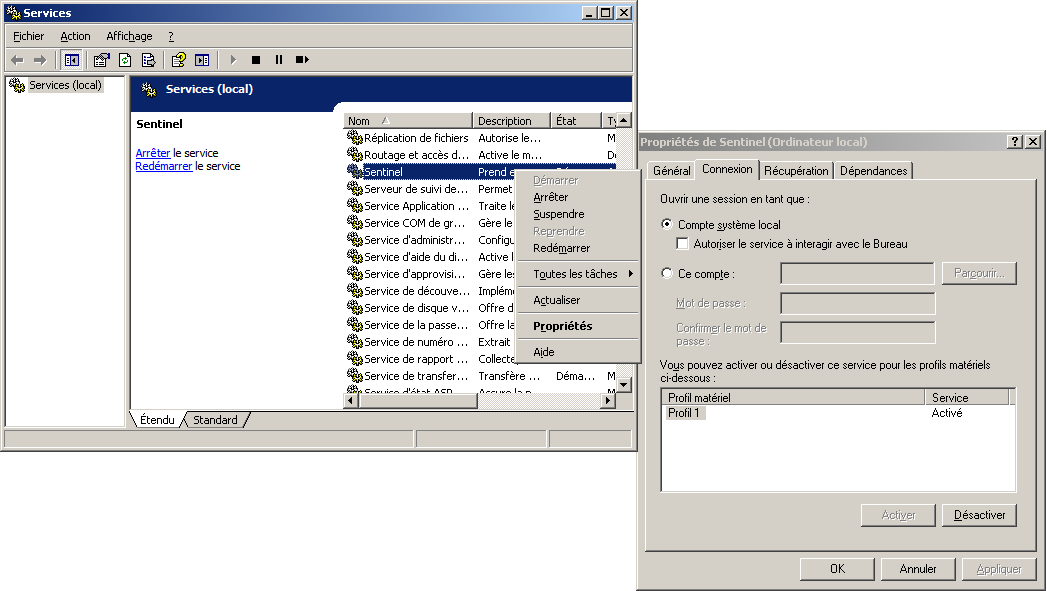Select Compte système local radio button

pos(666,224)
